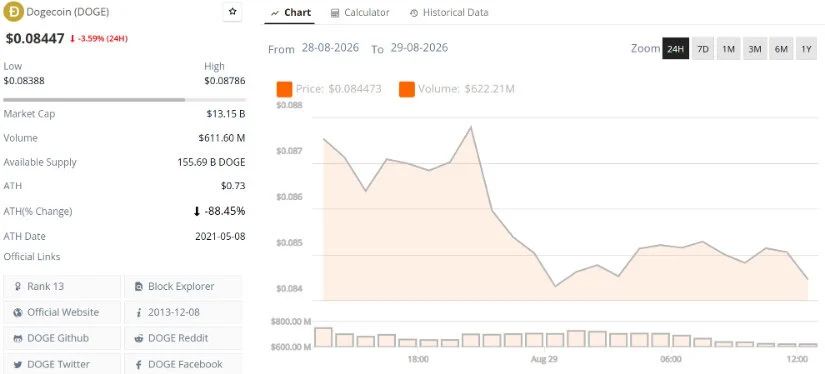Select the 1Y zoom range

click(x=806, y=49)
